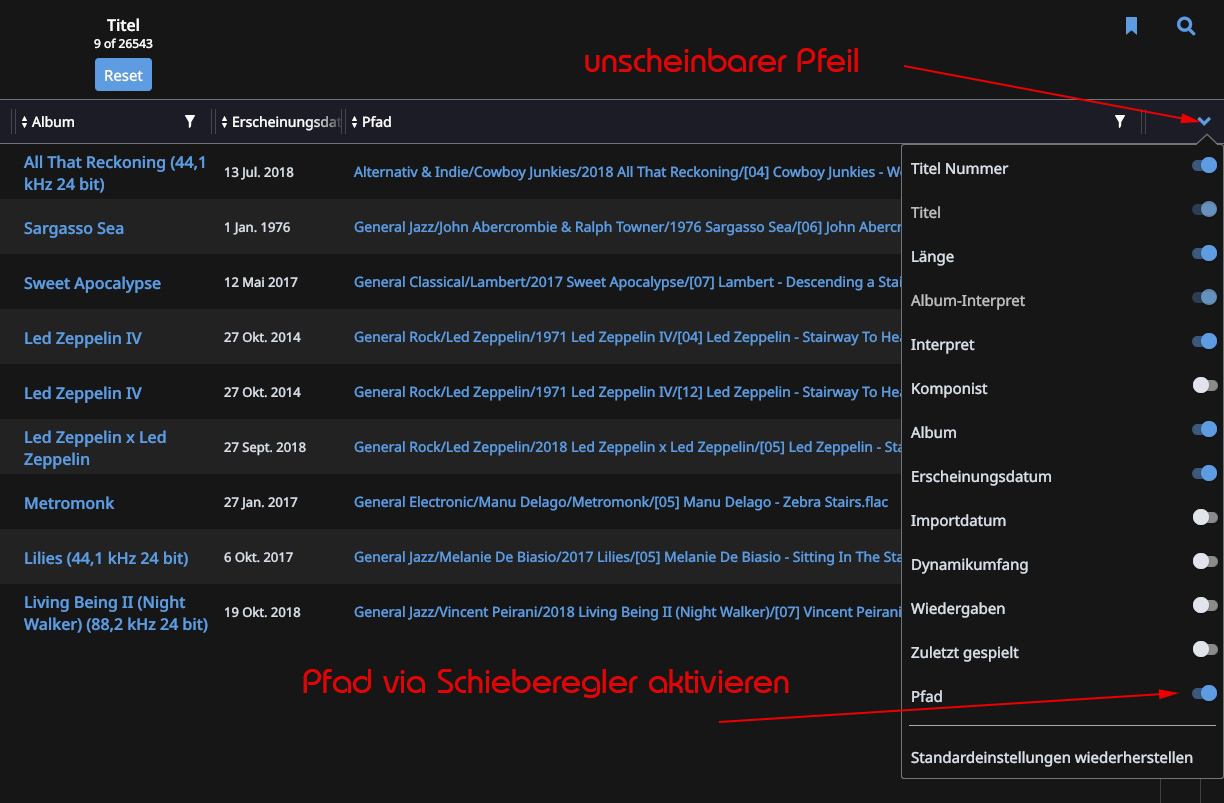1224x803 pixels.
Task: Toggle the column chooser chevron arrow
Action: click(x=1204, y=122)
